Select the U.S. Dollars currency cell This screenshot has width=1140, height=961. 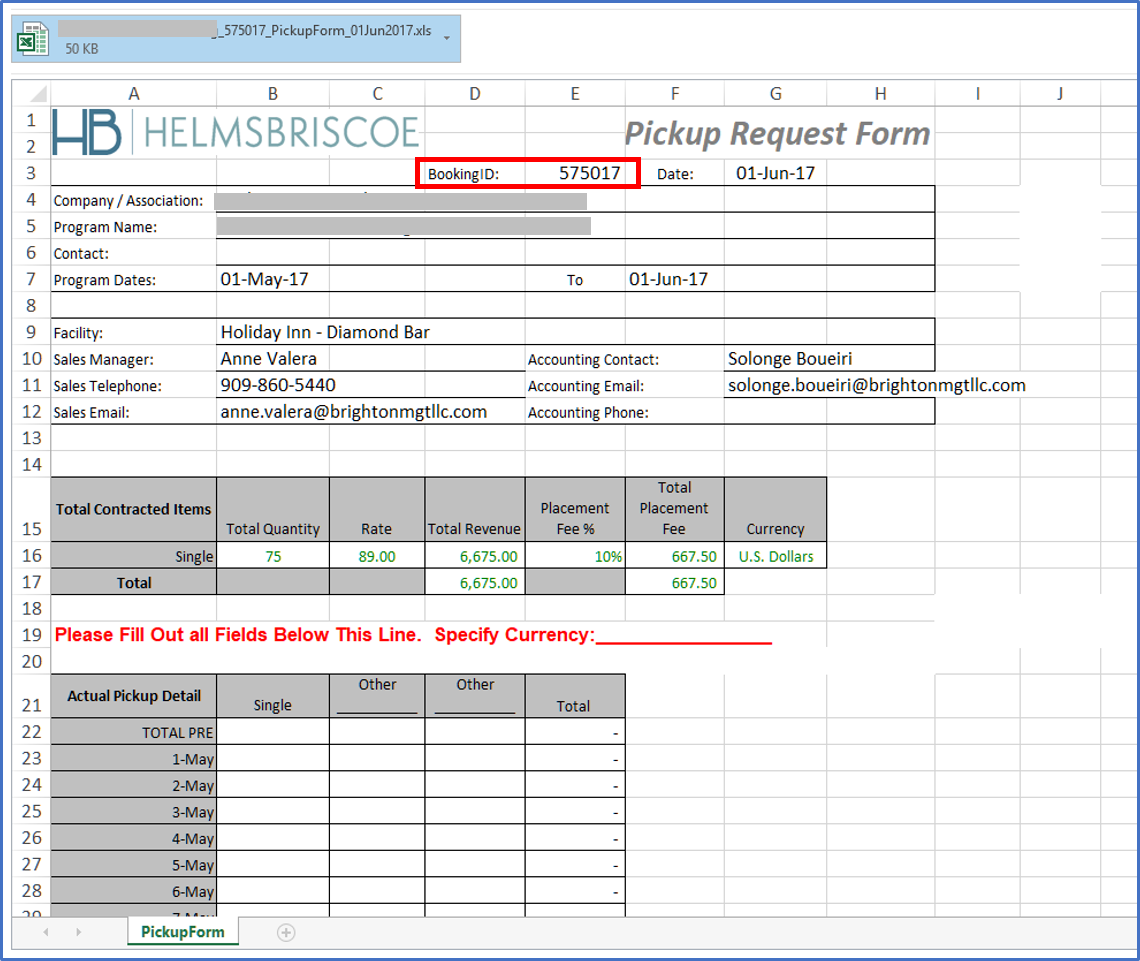775,556
